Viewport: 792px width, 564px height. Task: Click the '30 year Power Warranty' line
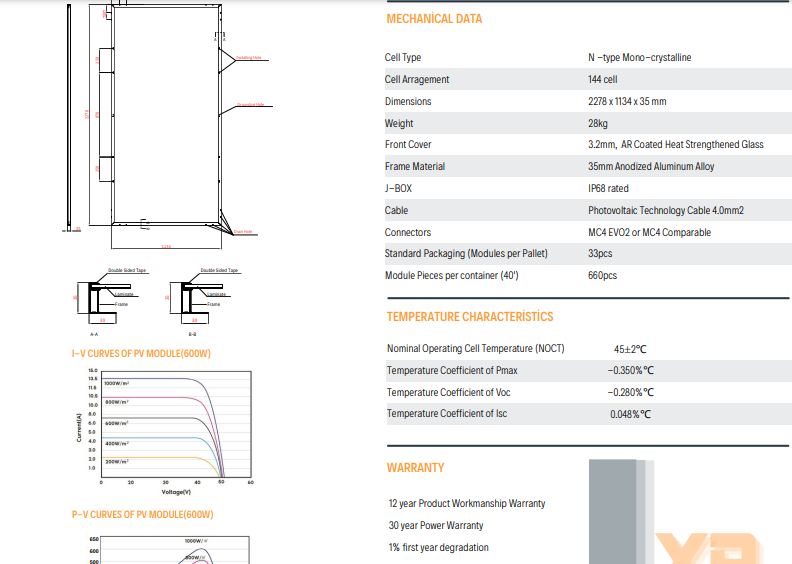pyautogui.click(x=436, y=526)
